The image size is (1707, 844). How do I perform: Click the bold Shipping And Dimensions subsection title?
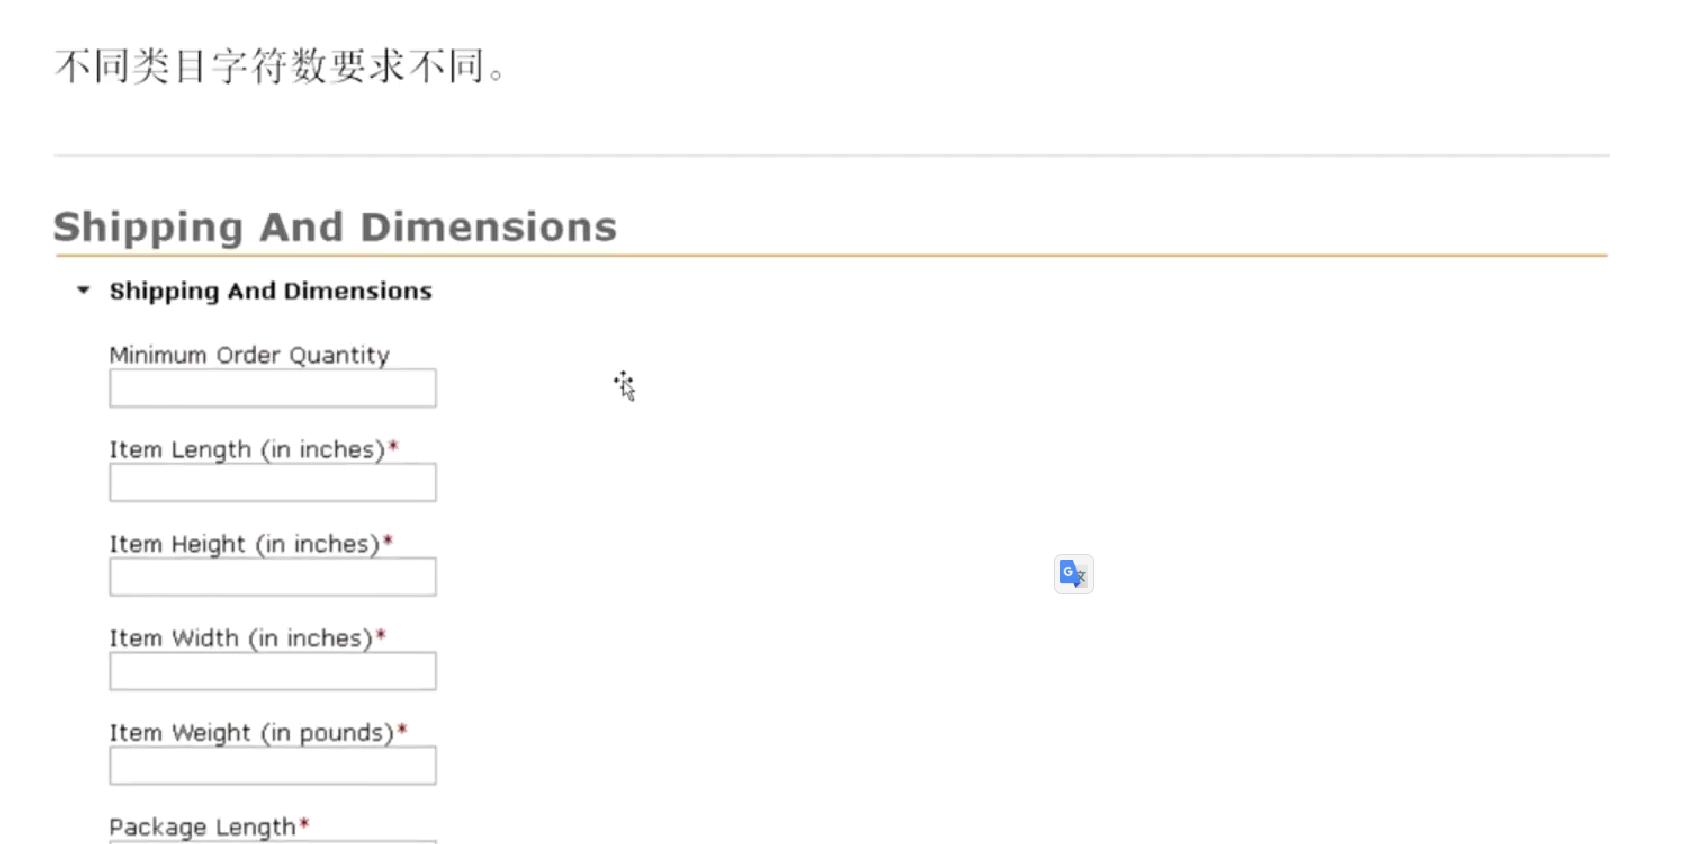pyautogui.click(x=270, y=291)
